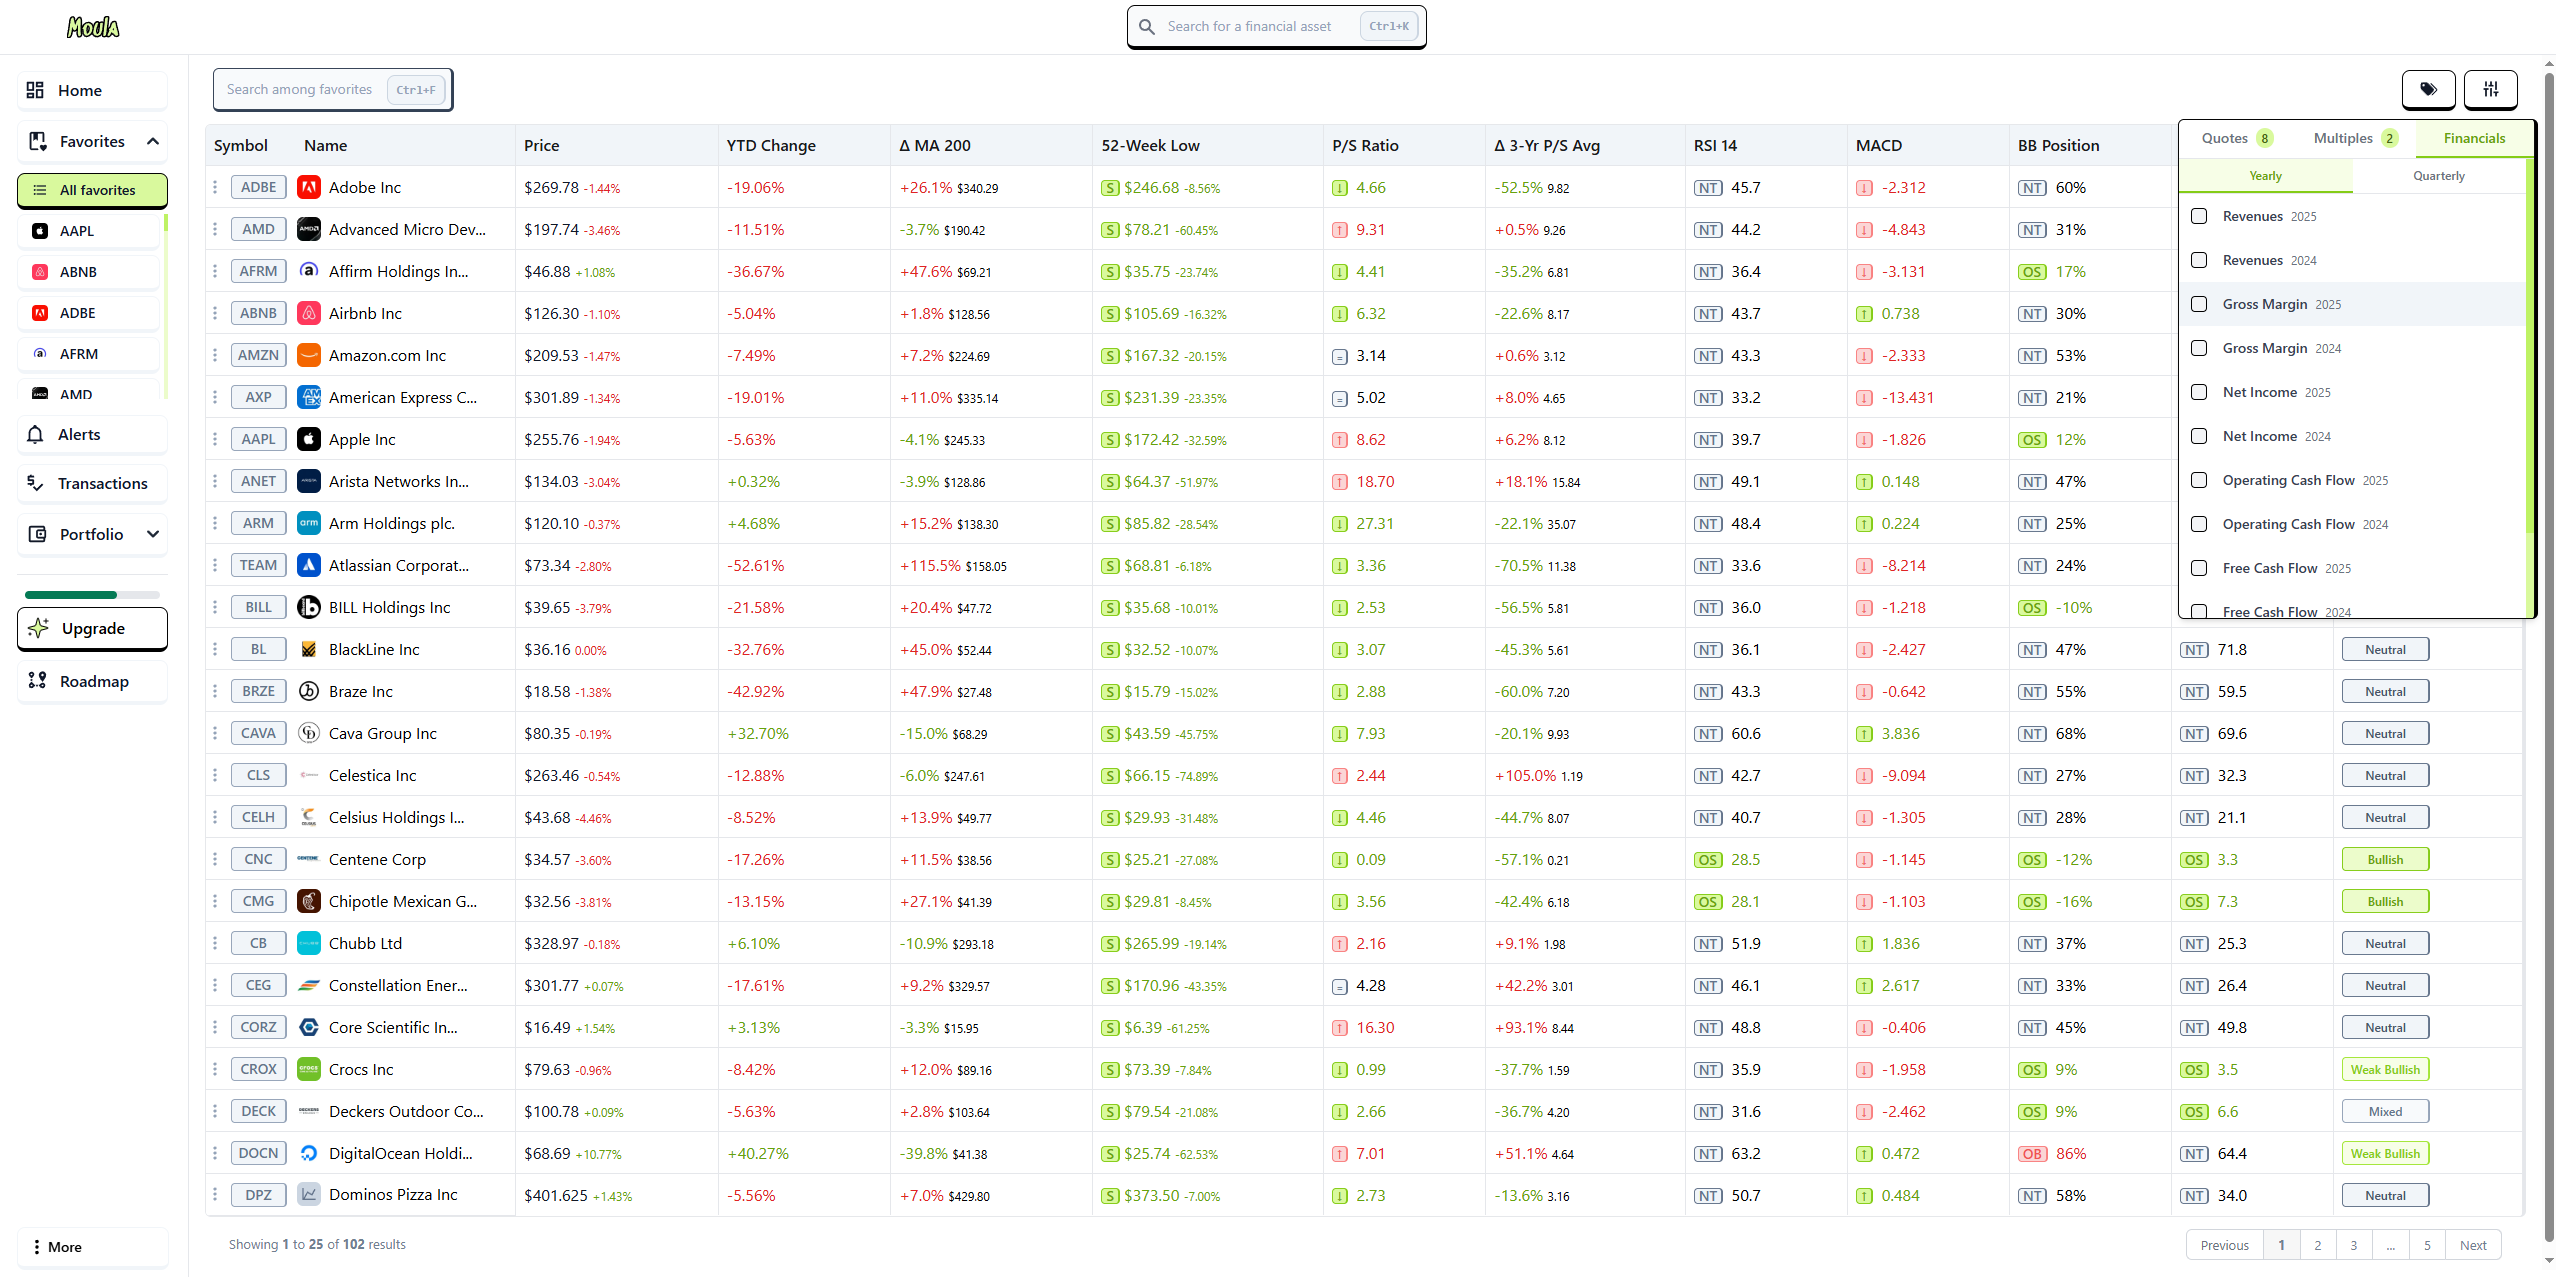Open row options for Dominos Pizza Inc
Viewport: 2556px width, 1277px height.
coord(215,1195)
